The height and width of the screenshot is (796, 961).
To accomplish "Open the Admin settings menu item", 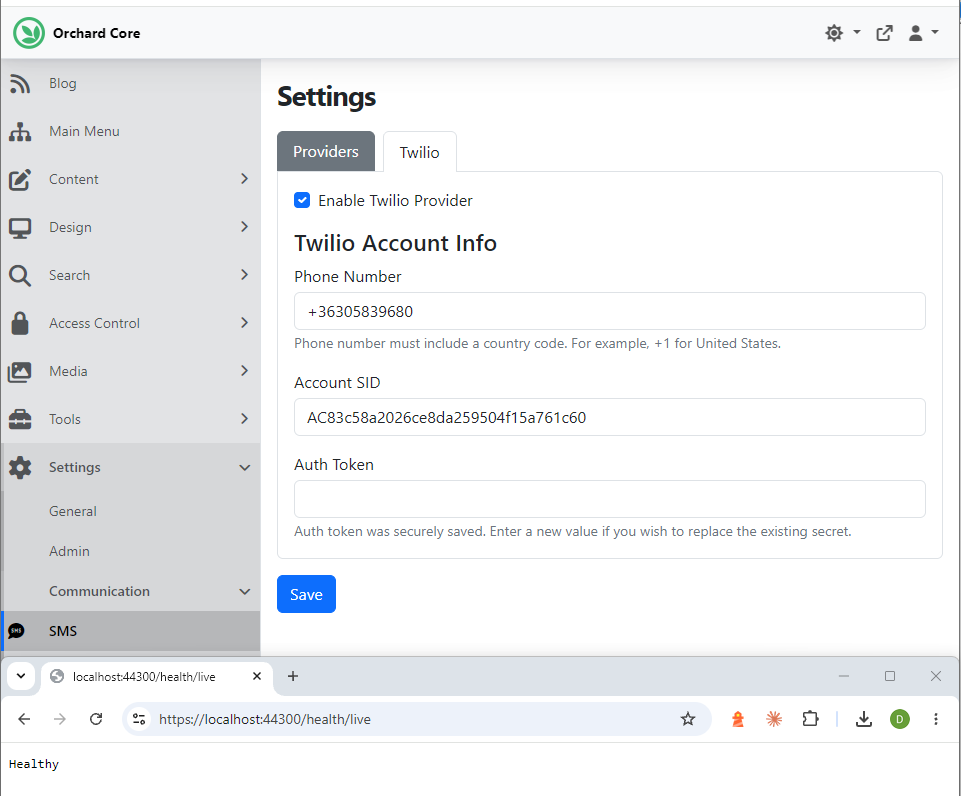I will (69, 551).
